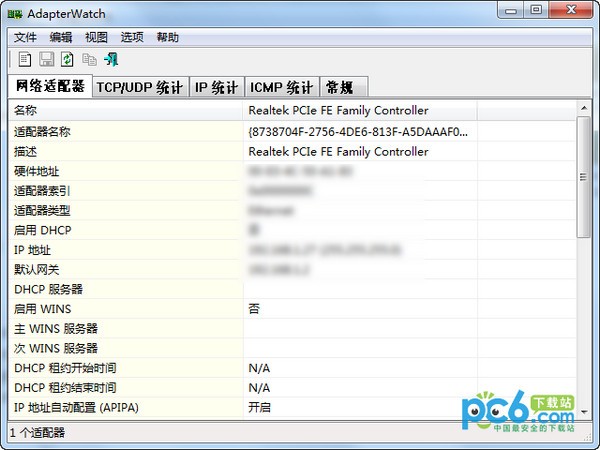Open the 编辑 menu
The height and width of the screenshot is (450, 600).
[61, 37]
